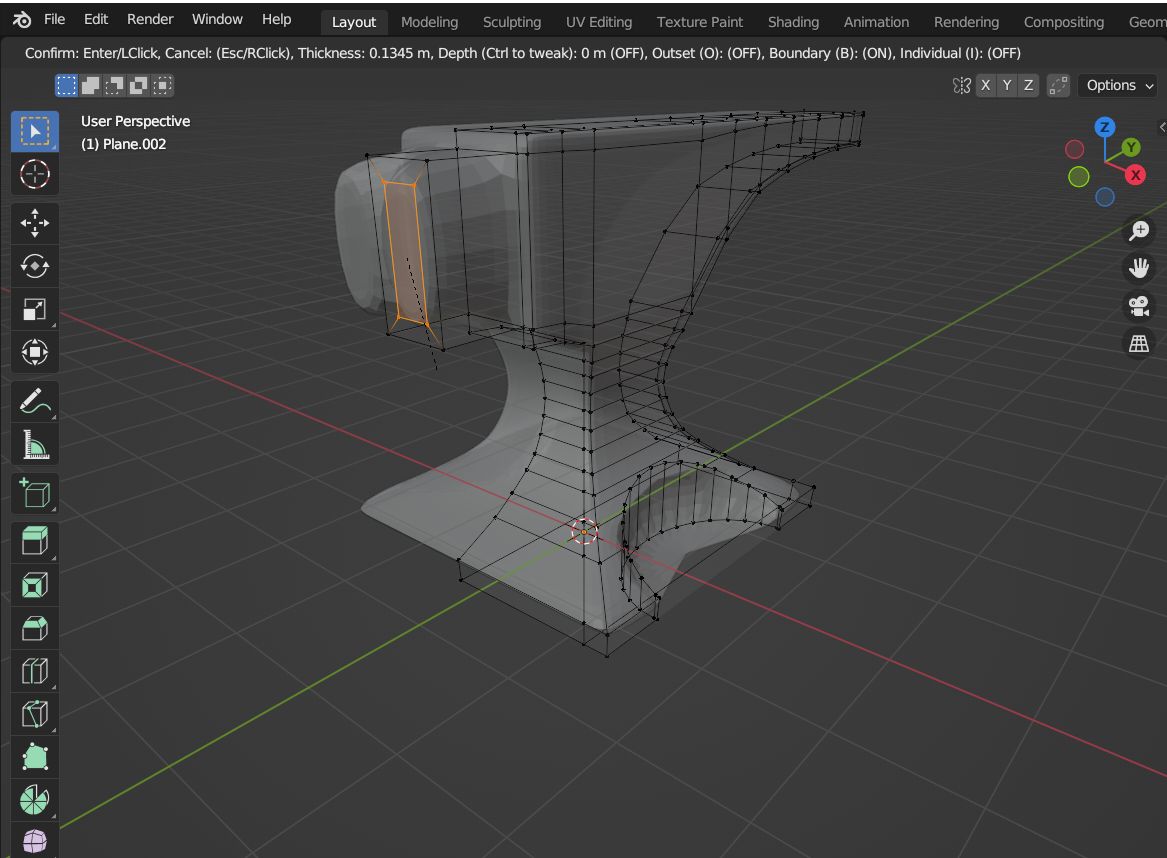1167x858 pixels.
Task: Toggle X axis mirror
Action: click(985, 86)
